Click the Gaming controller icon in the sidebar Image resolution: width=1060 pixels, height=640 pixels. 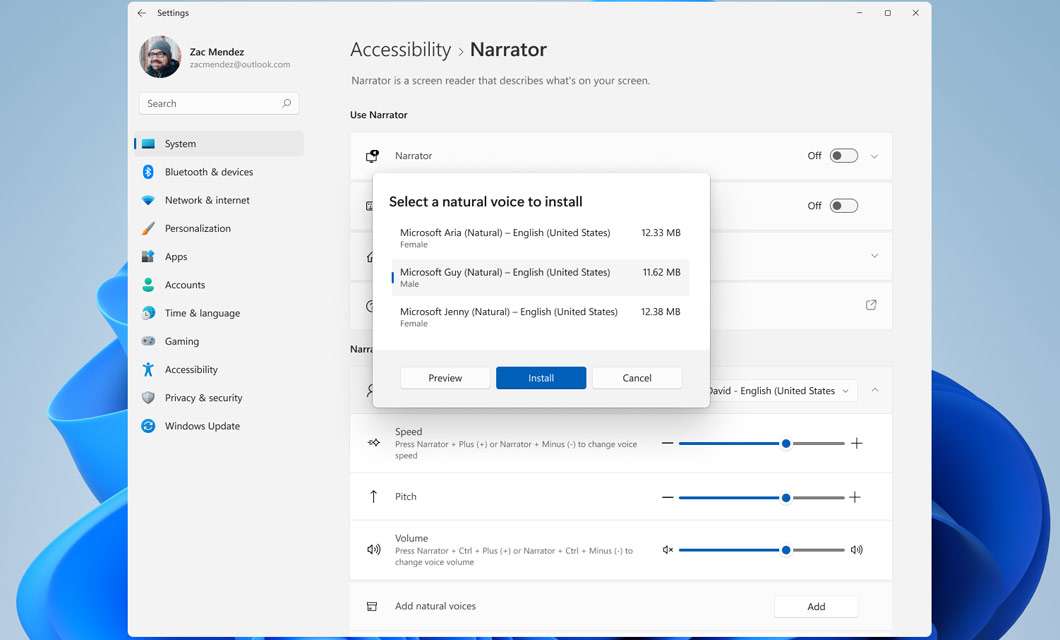pyautogui.click(x=148, y=341)
